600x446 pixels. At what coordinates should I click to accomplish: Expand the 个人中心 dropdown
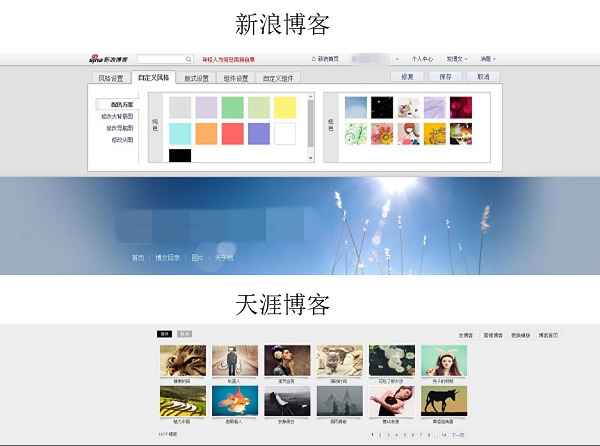pyautogui.click(x=424, y=60)
